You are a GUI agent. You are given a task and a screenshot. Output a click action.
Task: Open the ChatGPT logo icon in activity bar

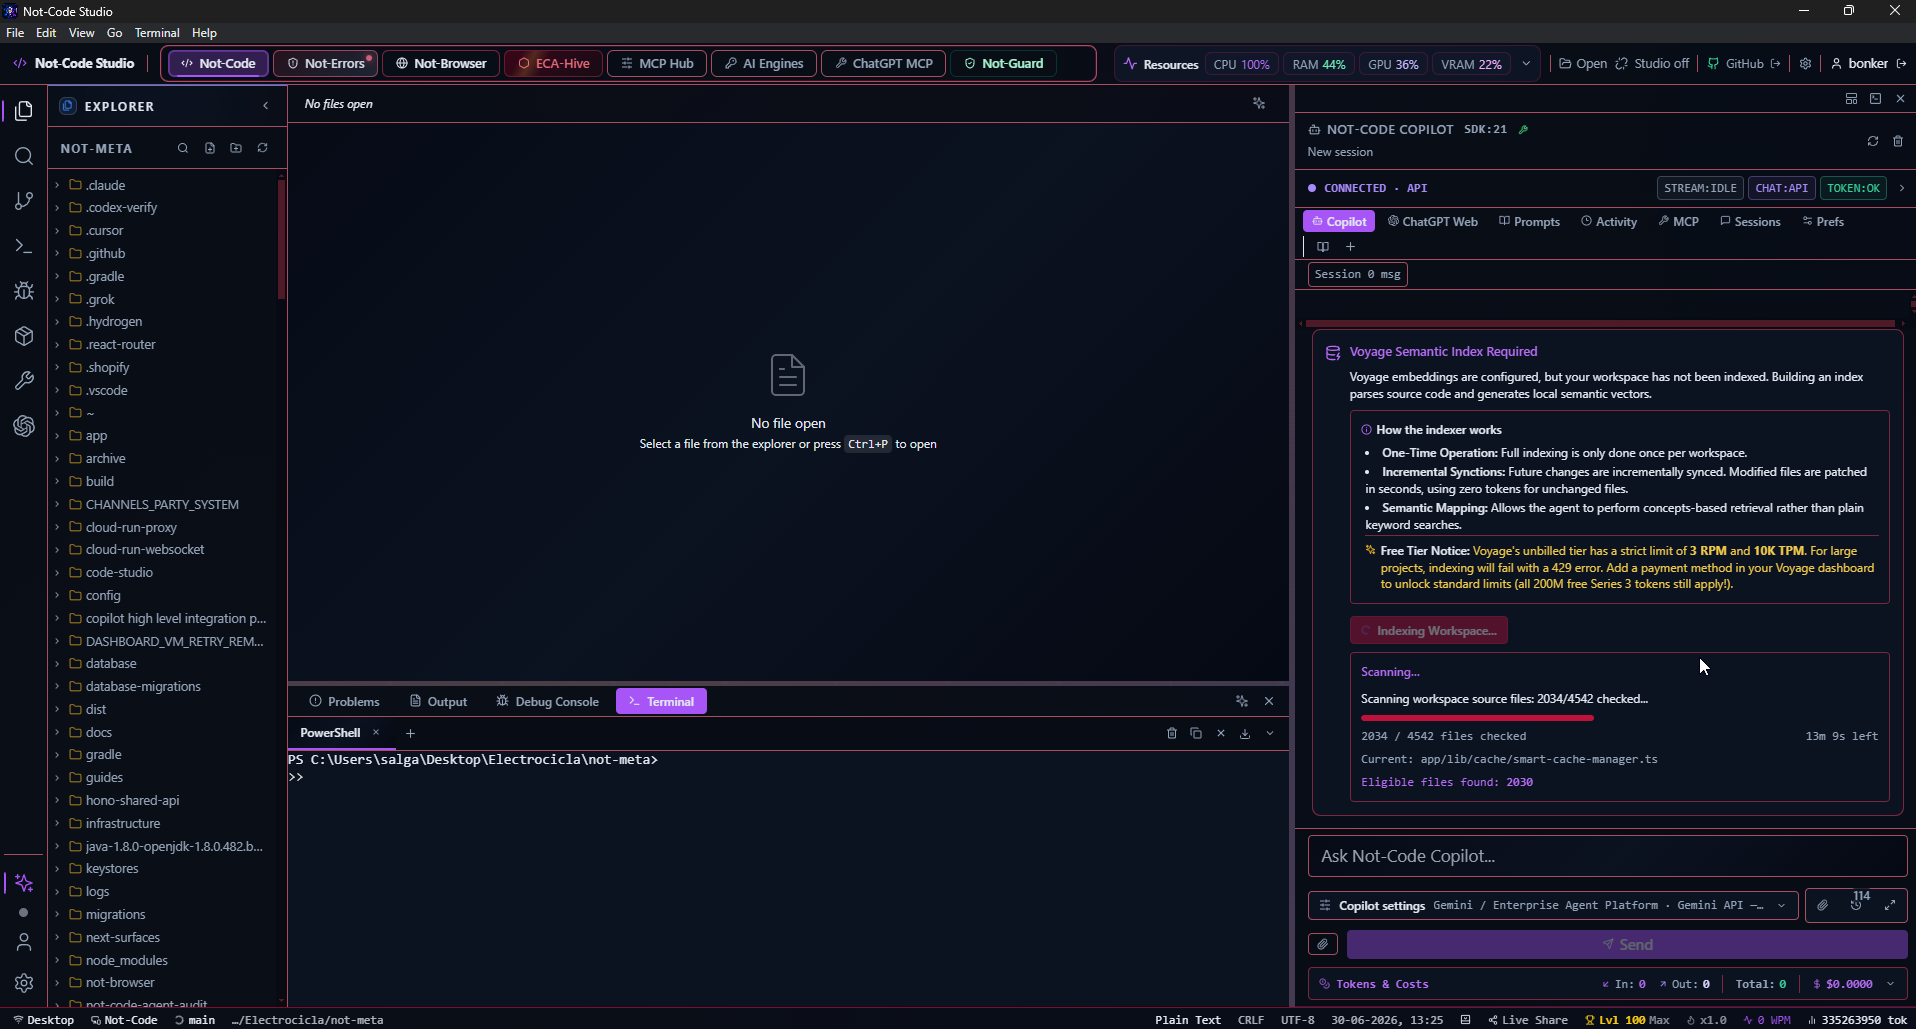tap(24, 426)
